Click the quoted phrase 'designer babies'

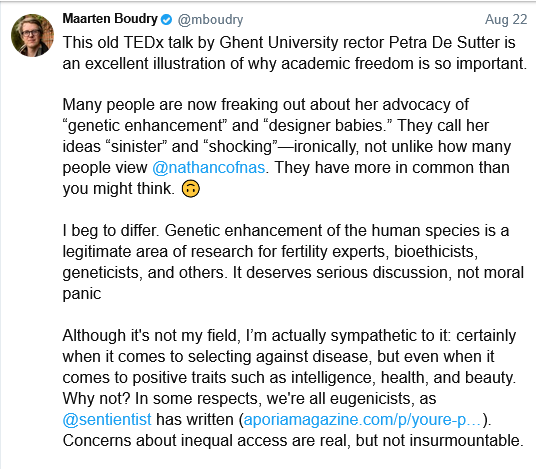[325, 125]
